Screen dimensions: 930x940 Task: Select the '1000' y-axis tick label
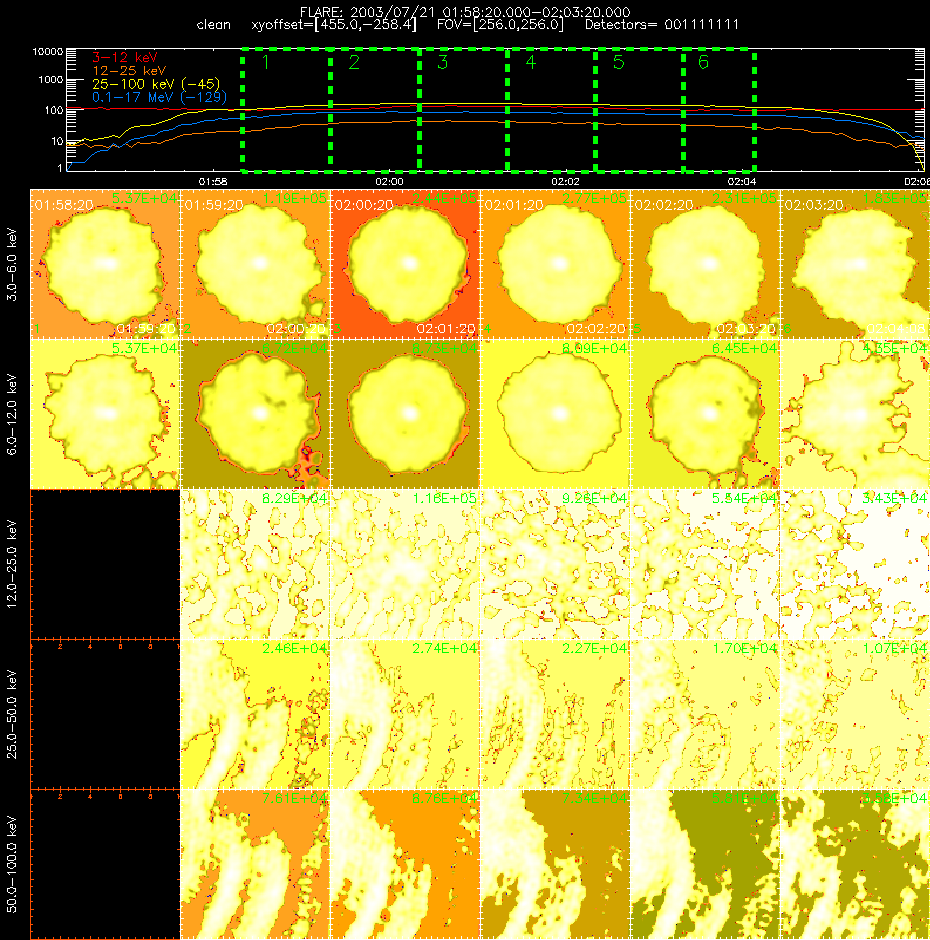click(50, 80)
